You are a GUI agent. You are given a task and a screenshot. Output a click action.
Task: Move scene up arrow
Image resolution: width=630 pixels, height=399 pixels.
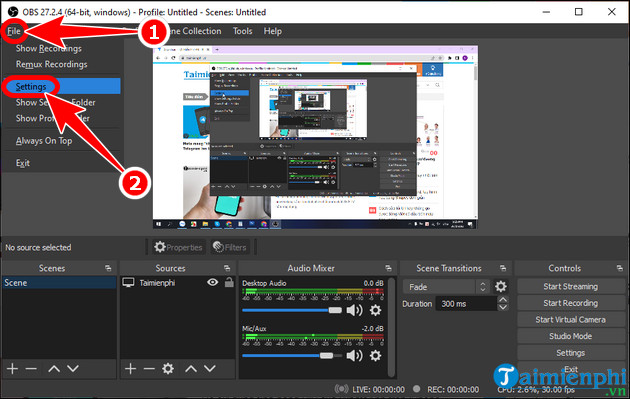pyautogui.click(x=54, y=368)
